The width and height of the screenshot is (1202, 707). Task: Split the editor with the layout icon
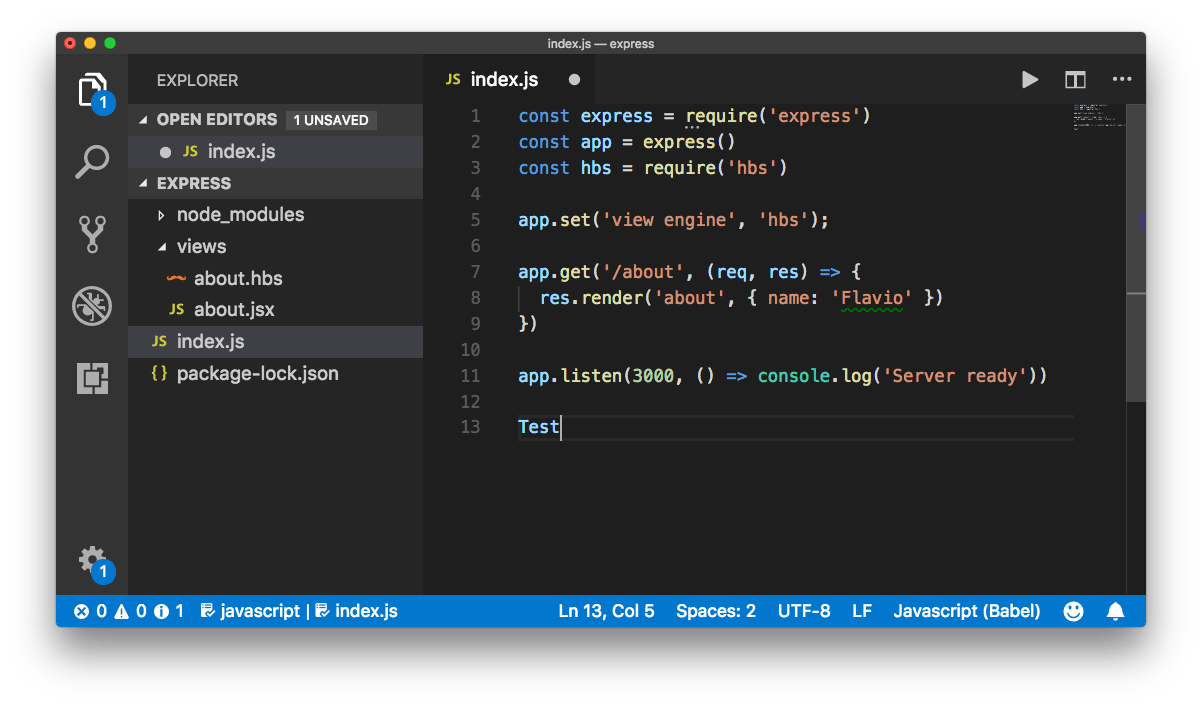1075,80
